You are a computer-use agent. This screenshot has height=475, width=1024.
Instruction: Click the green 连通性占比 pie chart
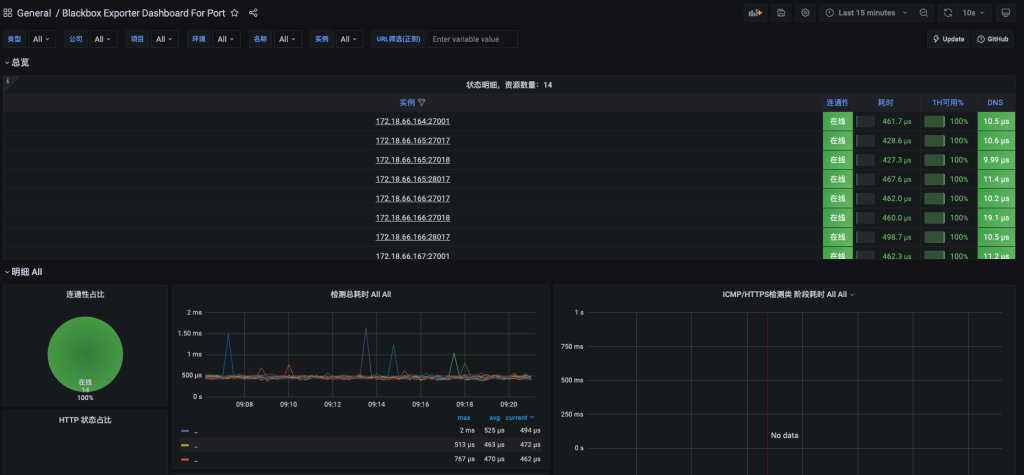[x=86, y=354]
